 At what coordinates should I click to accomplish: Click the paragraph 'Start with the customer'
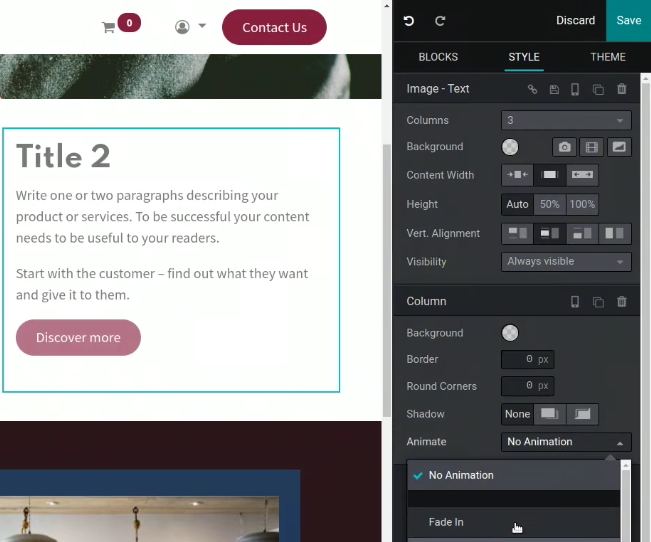tap(162, 284)
